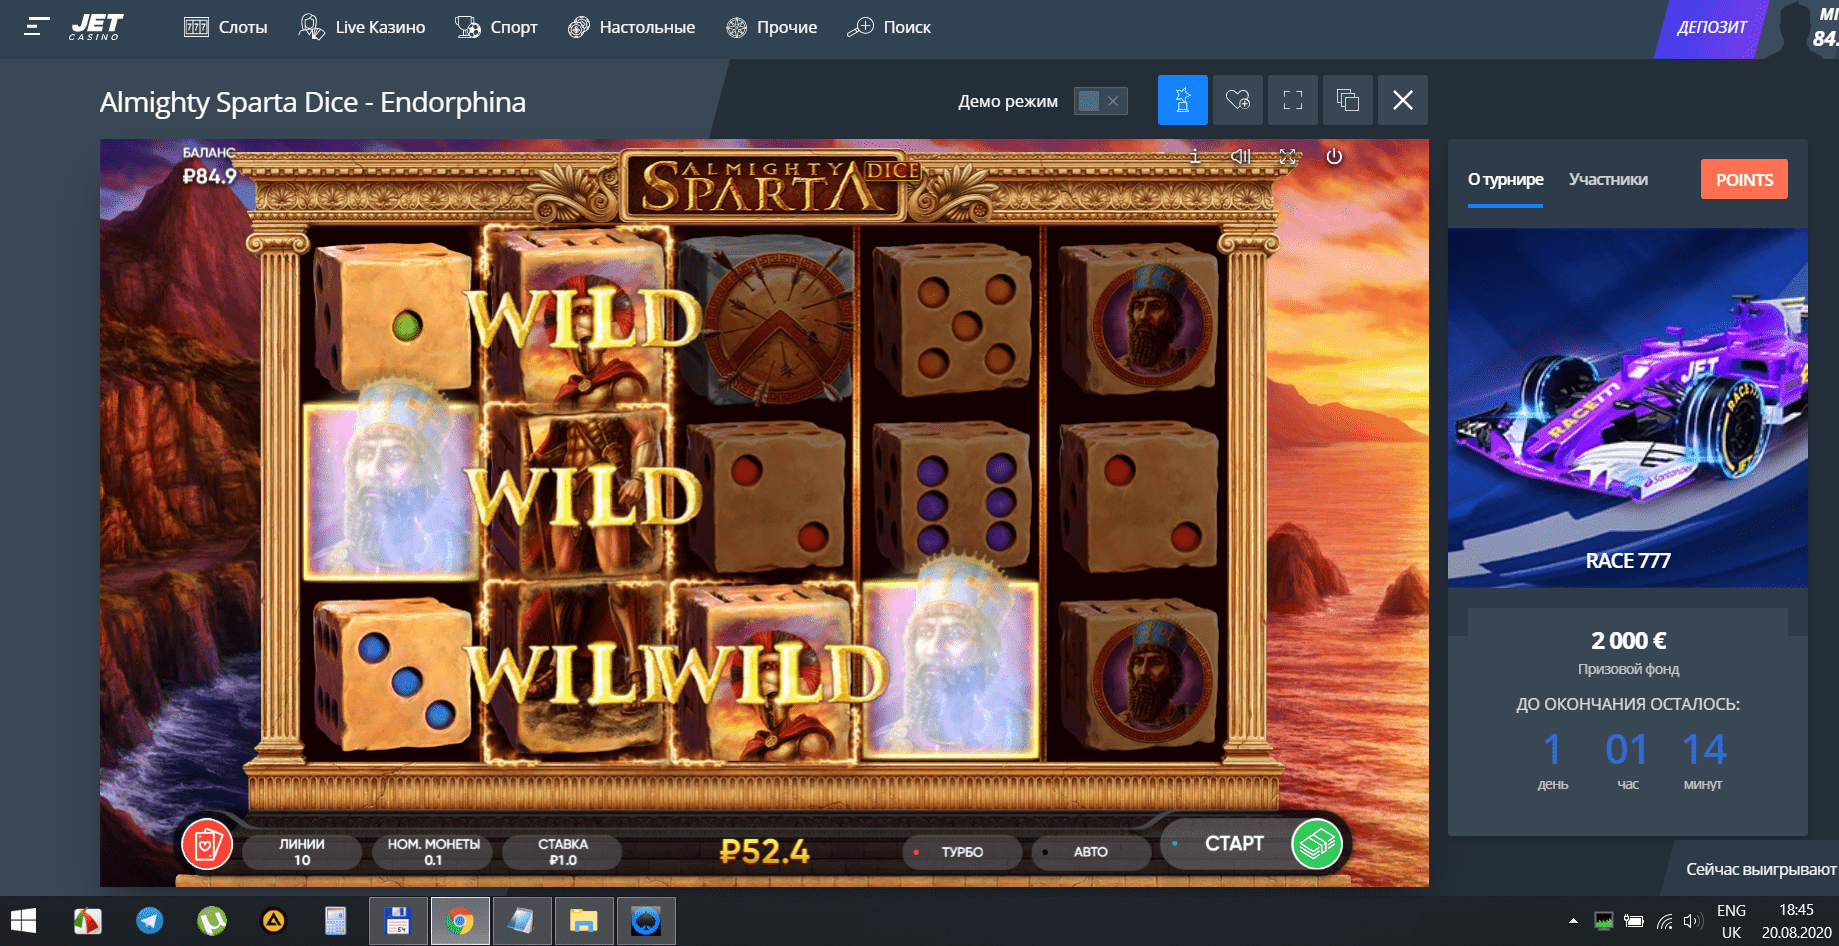Mute the in-game sound
Image resolution: width=1839 pixels, height=946 pixels.
tap(1241, 157)
